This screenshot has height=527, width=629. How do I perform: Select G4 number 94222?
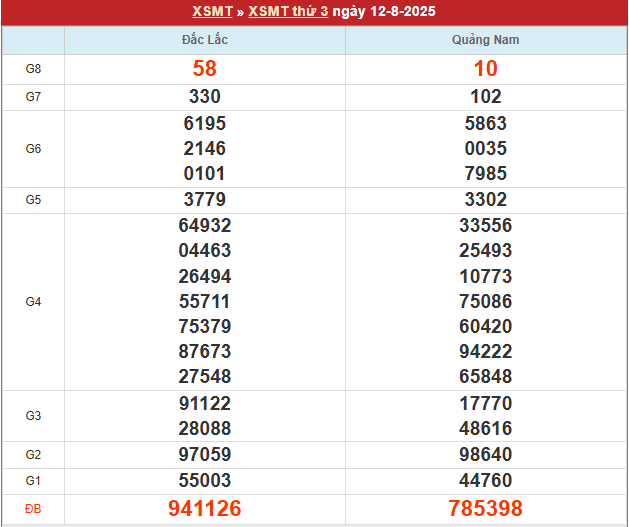tap(485, 352)
